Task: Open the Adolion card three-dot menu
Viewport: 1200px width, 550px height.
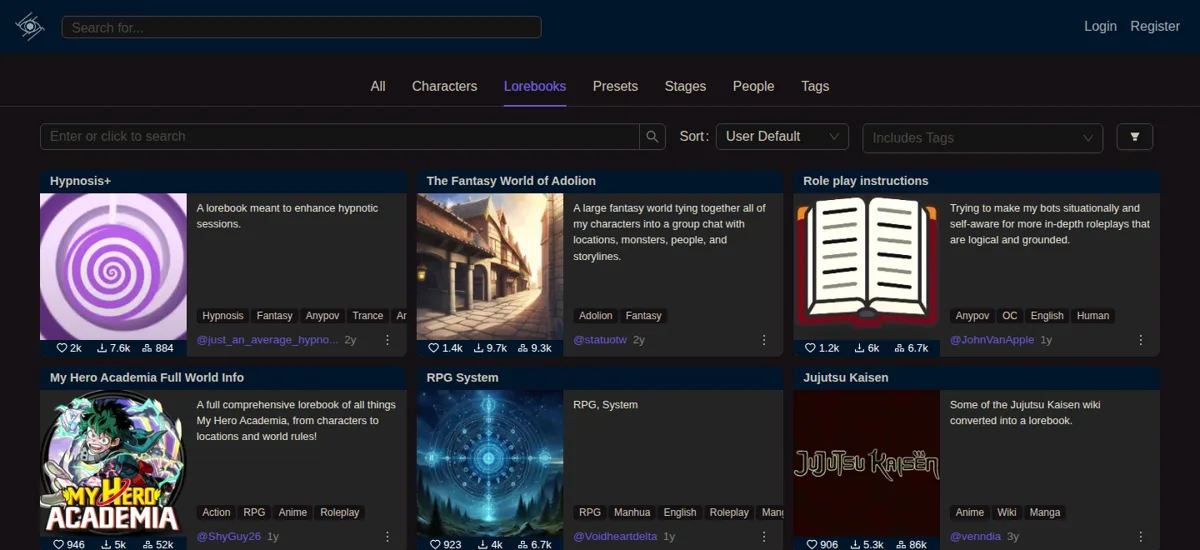Action: point(764,340)
